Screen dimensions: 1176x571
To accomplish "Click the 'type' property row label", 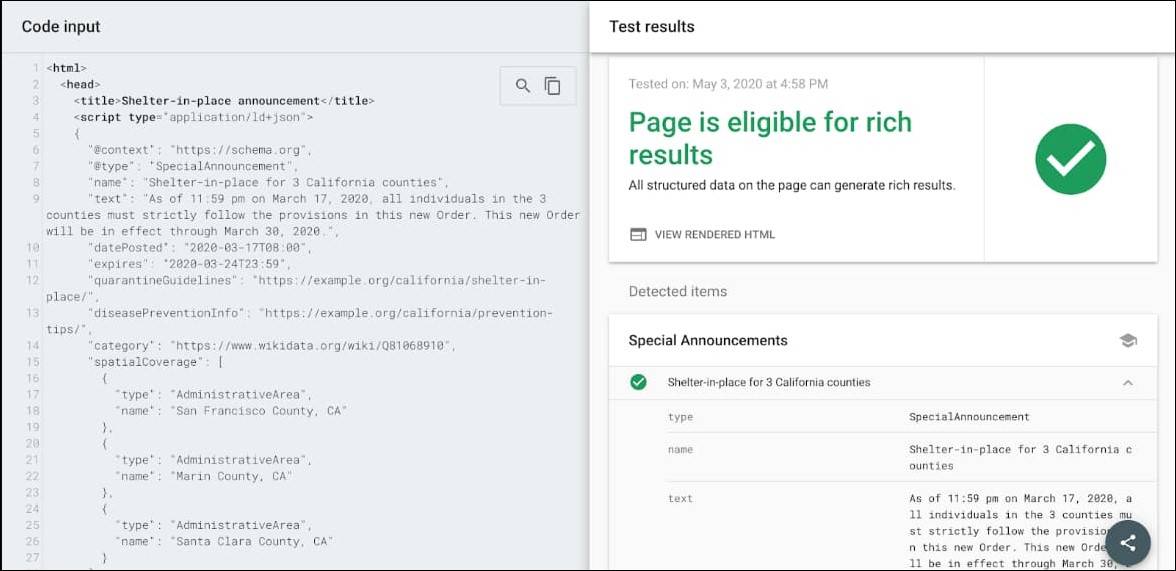I will (680, 416).
